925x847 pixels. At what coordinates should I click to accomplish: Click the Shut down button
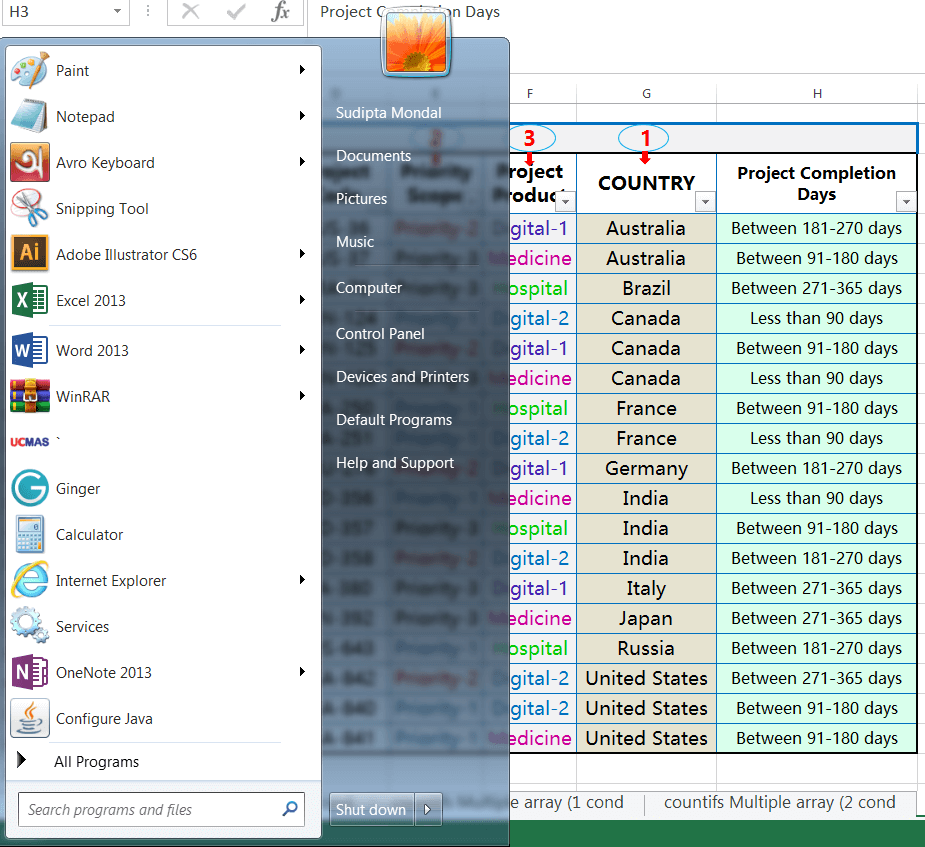click(x=372, y=809)
